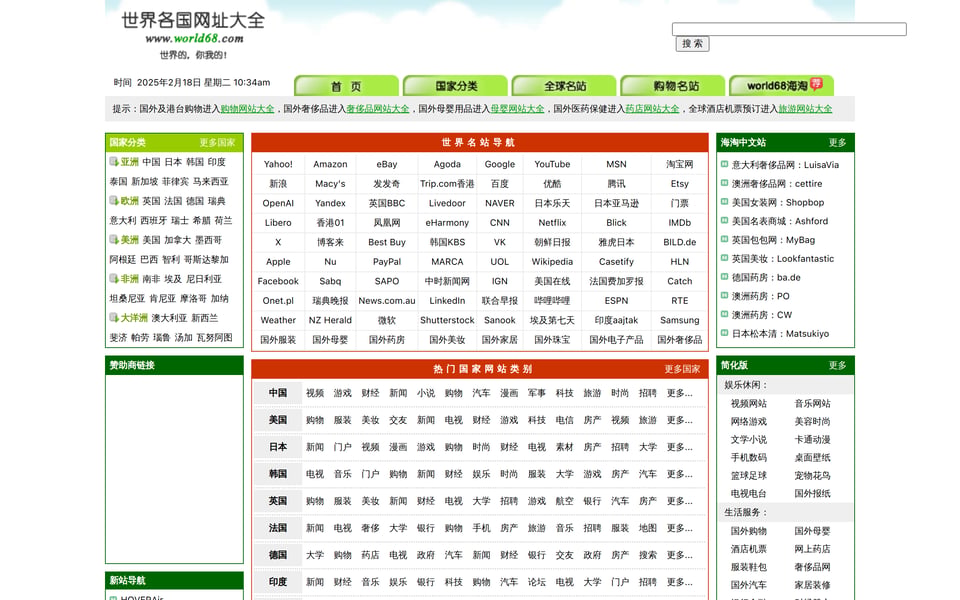
Task: Select the 购物名站 tab
Action: [x=673, y=86]
